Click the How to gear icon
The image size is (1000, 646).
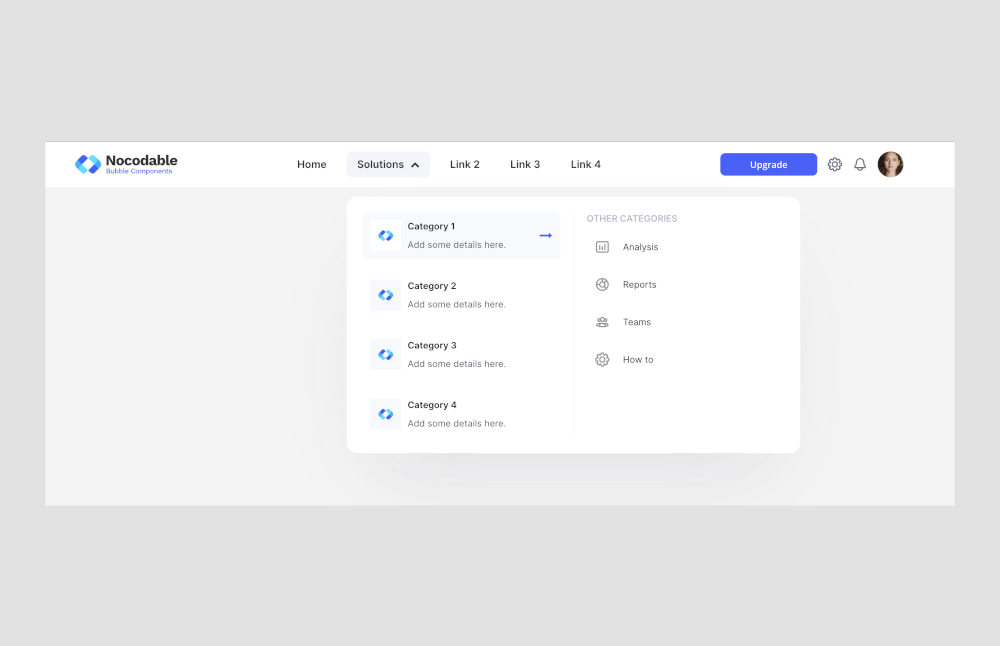(601, 359)
